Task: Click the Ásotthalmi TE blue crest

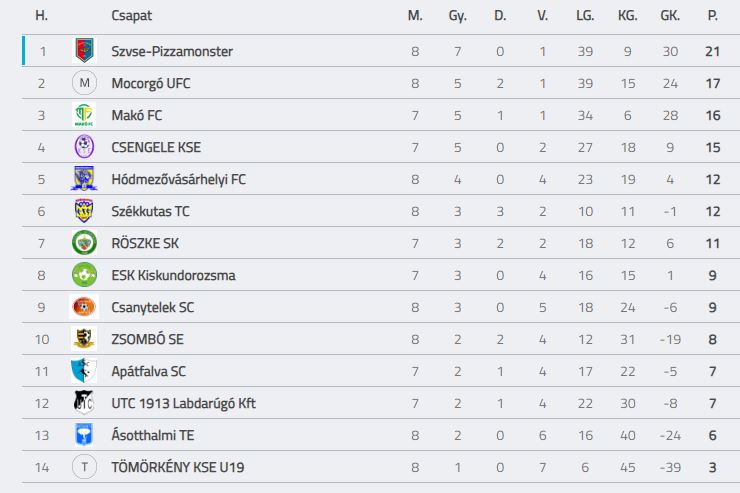Action: point(84,435)
